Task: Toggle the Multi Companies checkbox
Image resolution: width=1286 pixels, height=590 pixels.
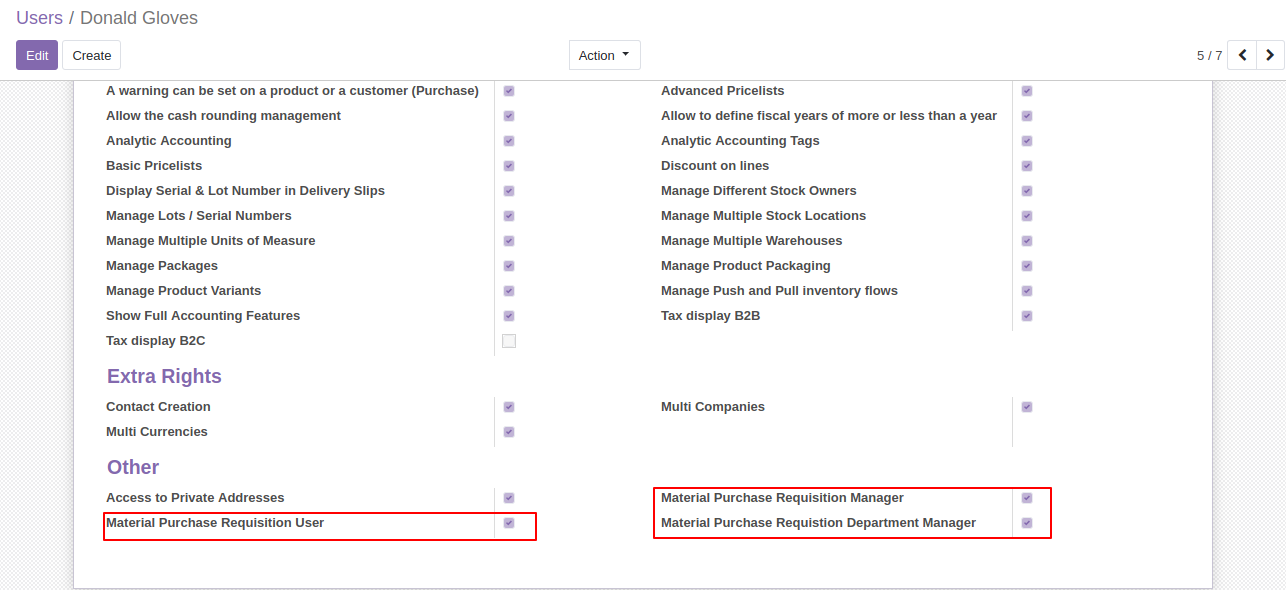Action: tap(1027, 407)
